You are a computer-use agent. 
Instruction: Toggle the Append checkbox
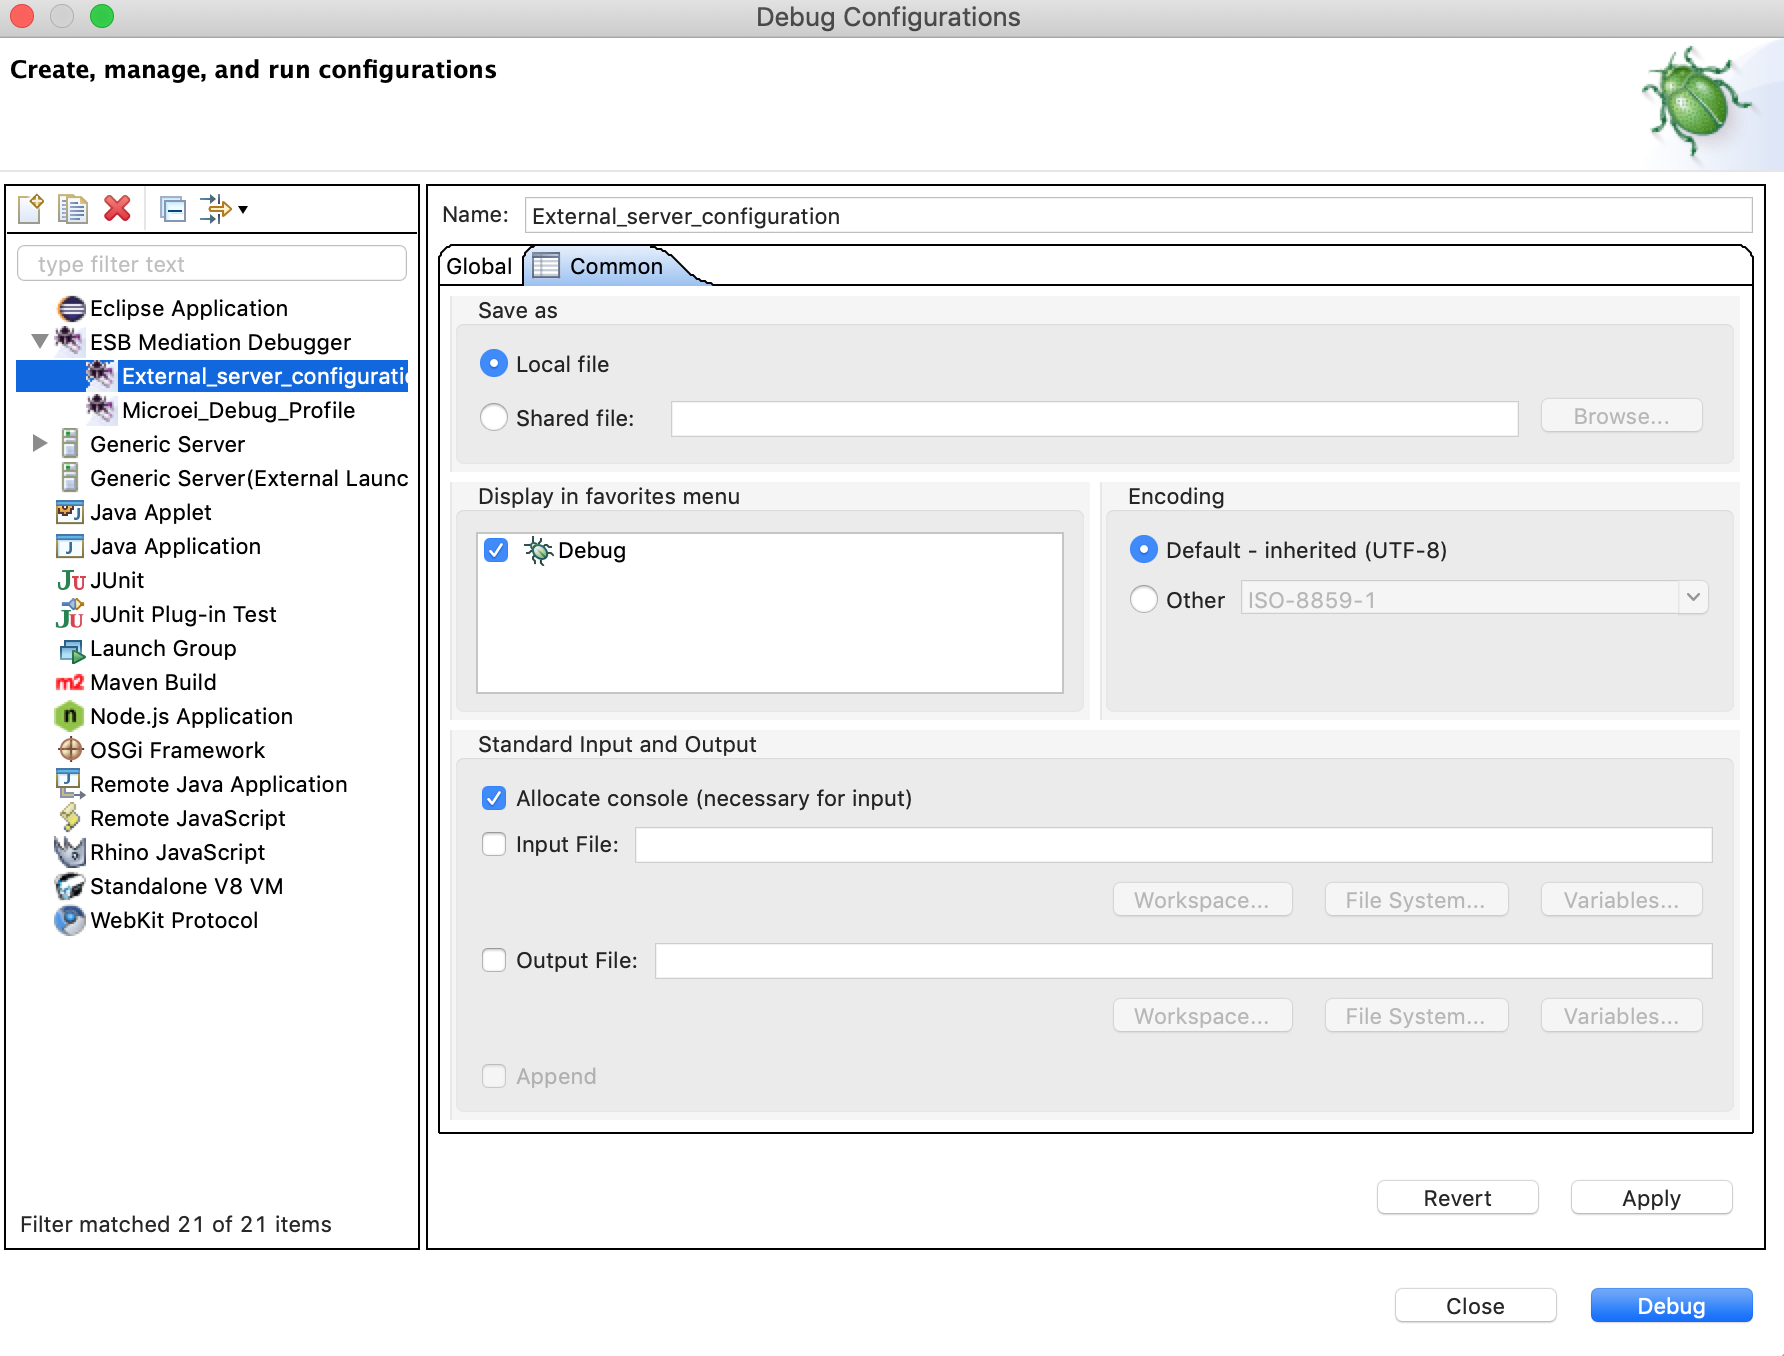pos(494,1076)
